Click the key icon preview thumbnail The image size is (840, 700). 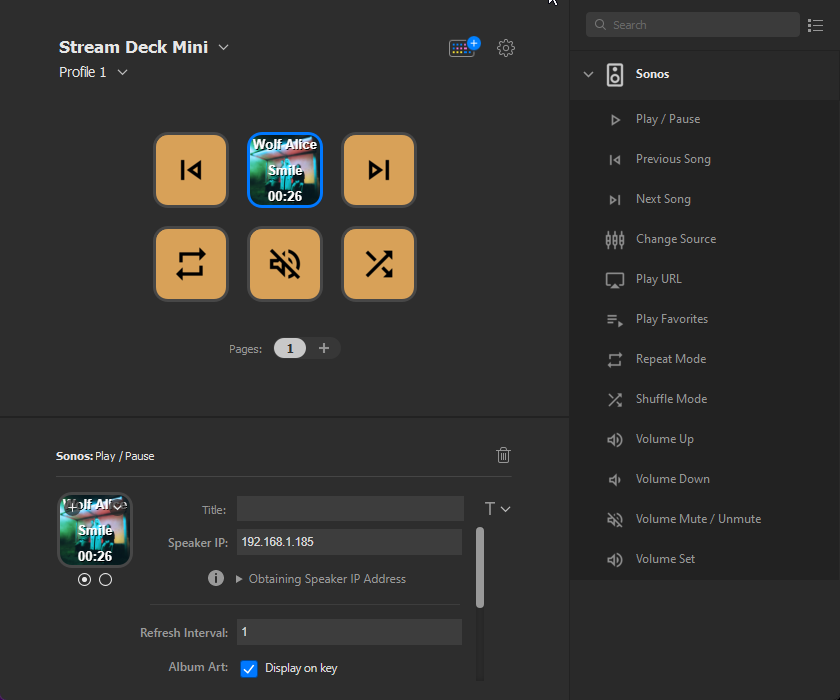pos(95,530)
